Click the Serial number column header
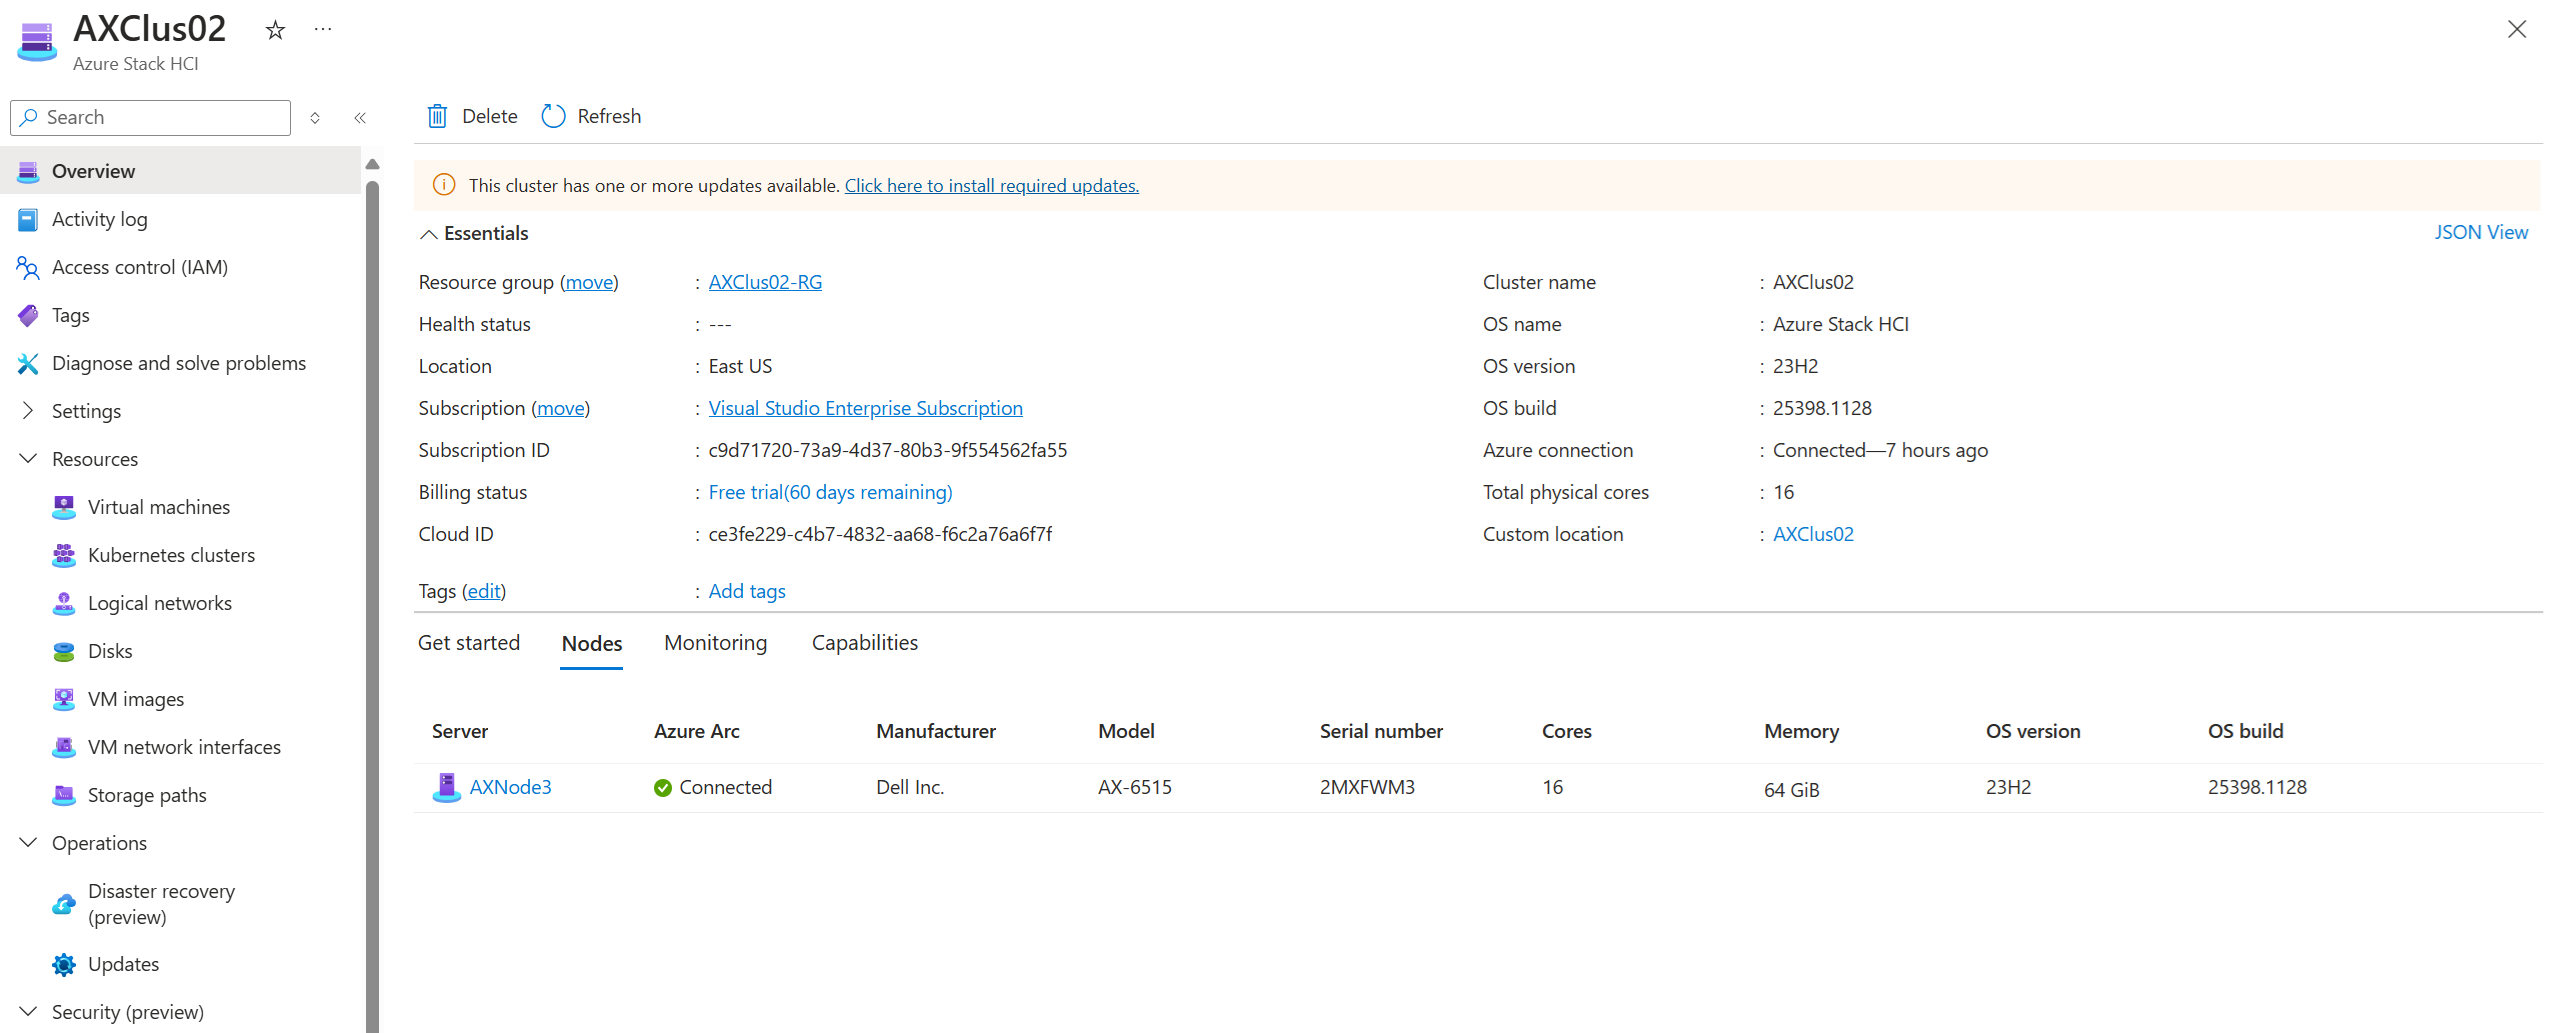Image resolution: width=2561 pixels, height=1033 pixels. coord(1381,731)
